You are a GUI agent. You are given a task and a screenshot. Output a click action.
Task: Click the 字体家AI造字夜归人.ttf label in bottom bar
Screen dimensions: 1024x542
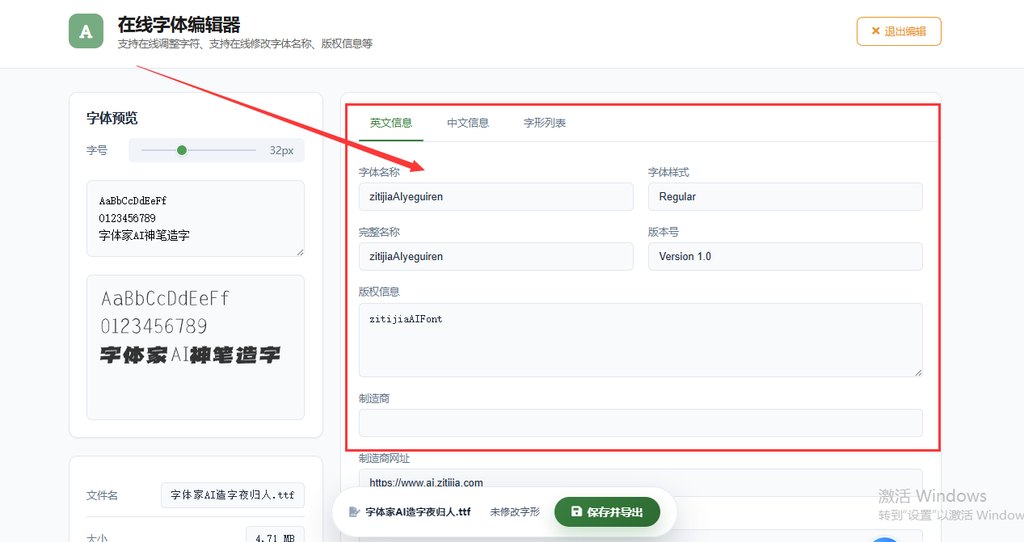[418, 512]
